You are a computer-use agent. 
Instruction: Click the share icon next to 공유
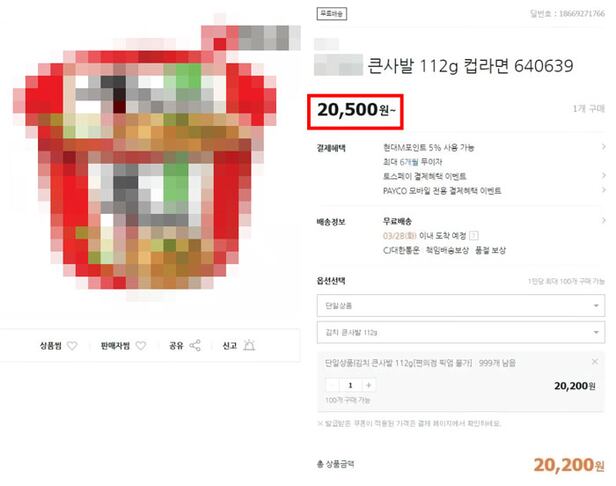(195, 346)
